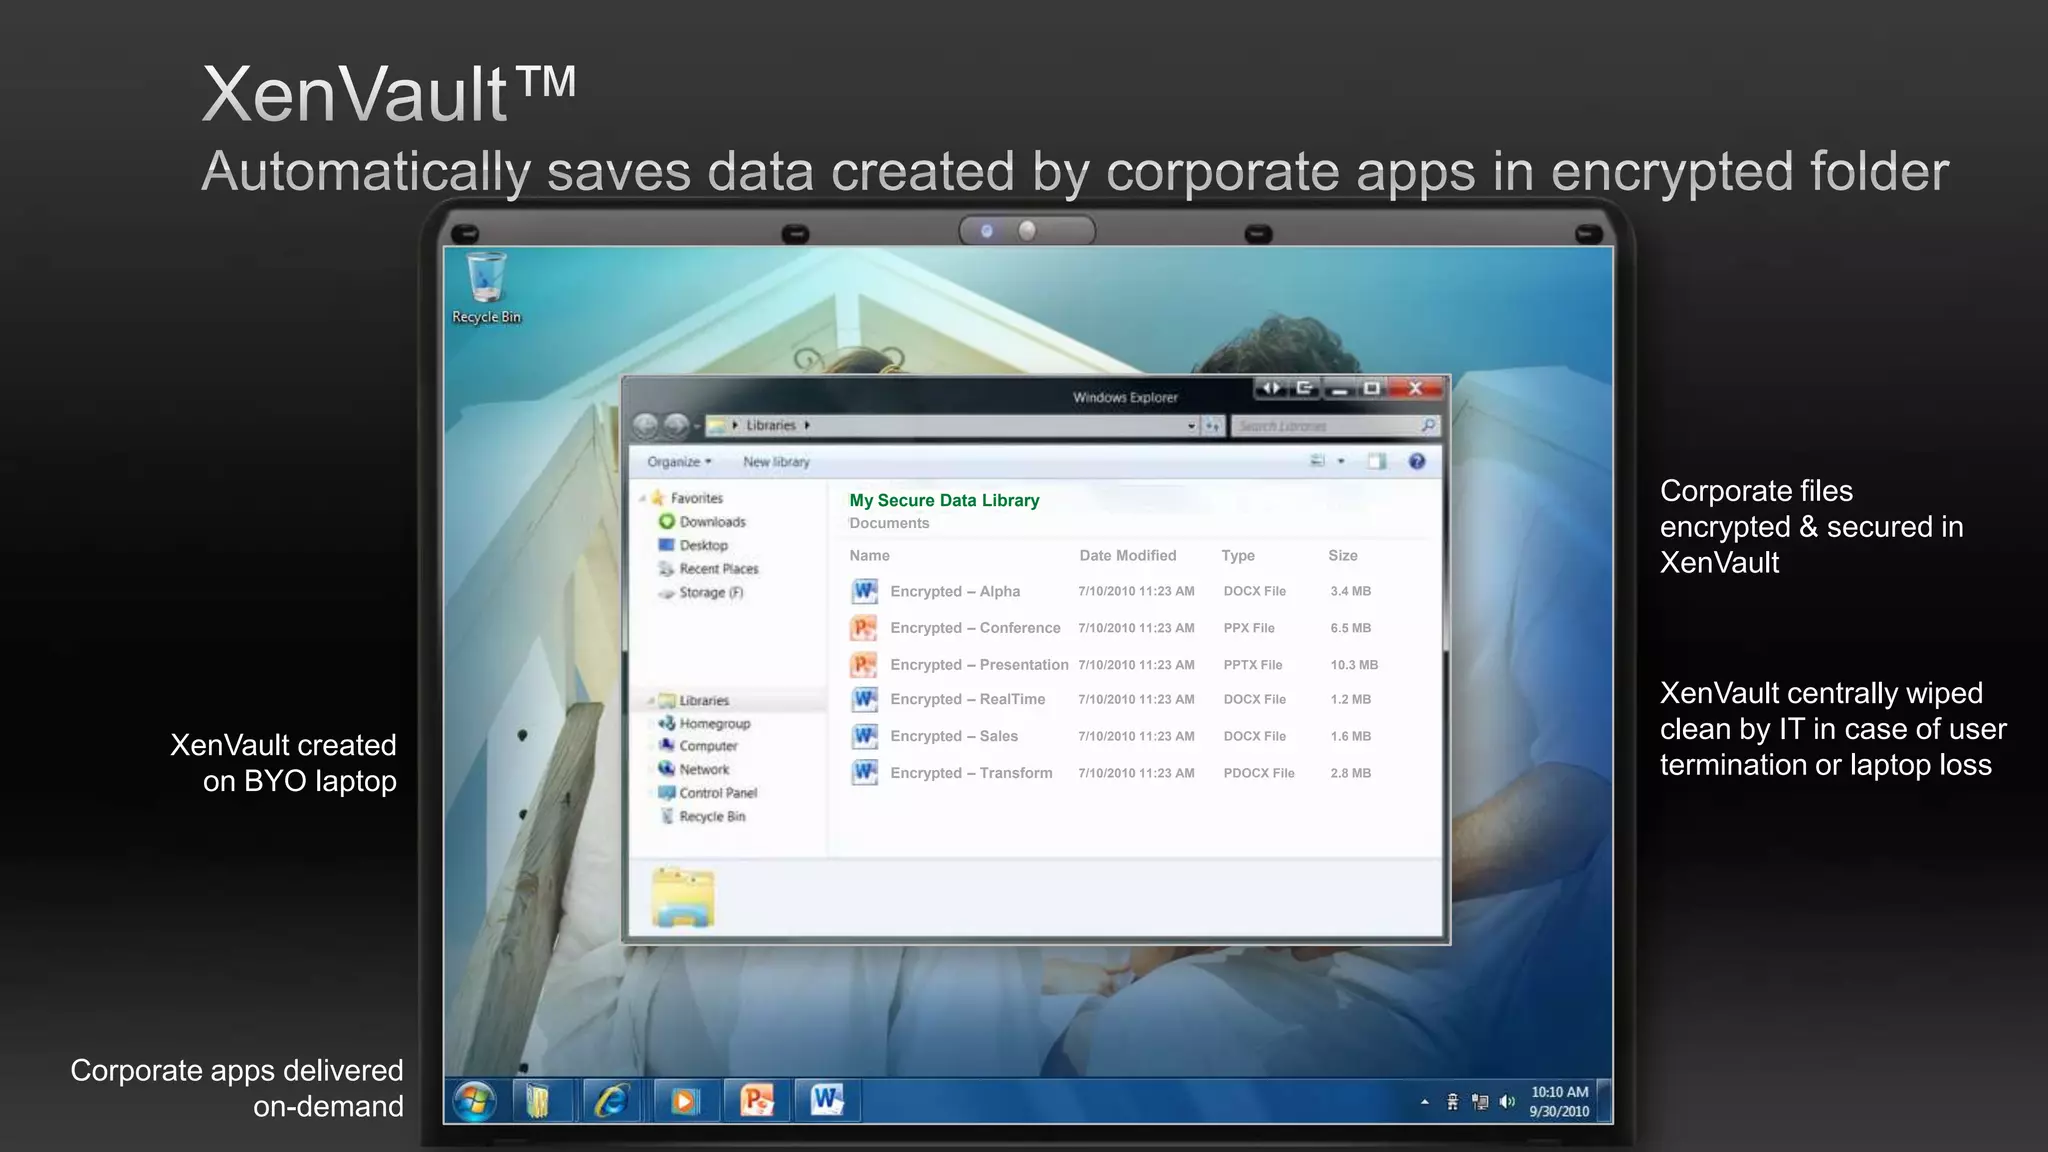Click the volume speaker tray icon

1507,1102
